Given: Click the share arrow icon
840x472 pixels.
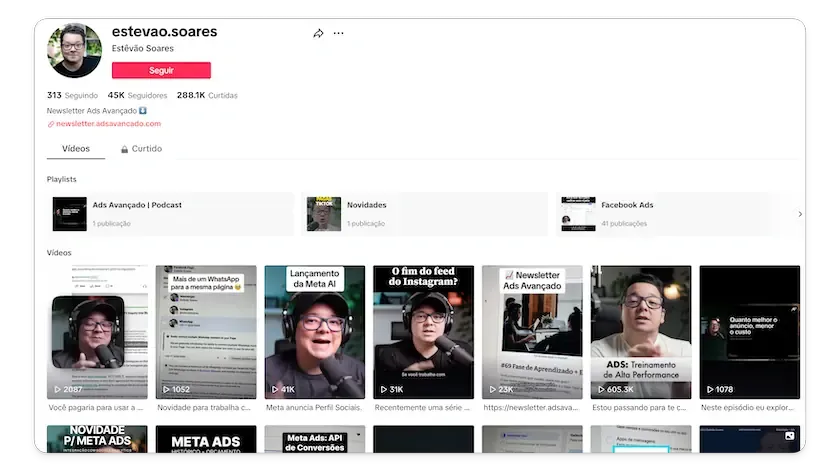Looking at the screenshot, I should [318, 33].
